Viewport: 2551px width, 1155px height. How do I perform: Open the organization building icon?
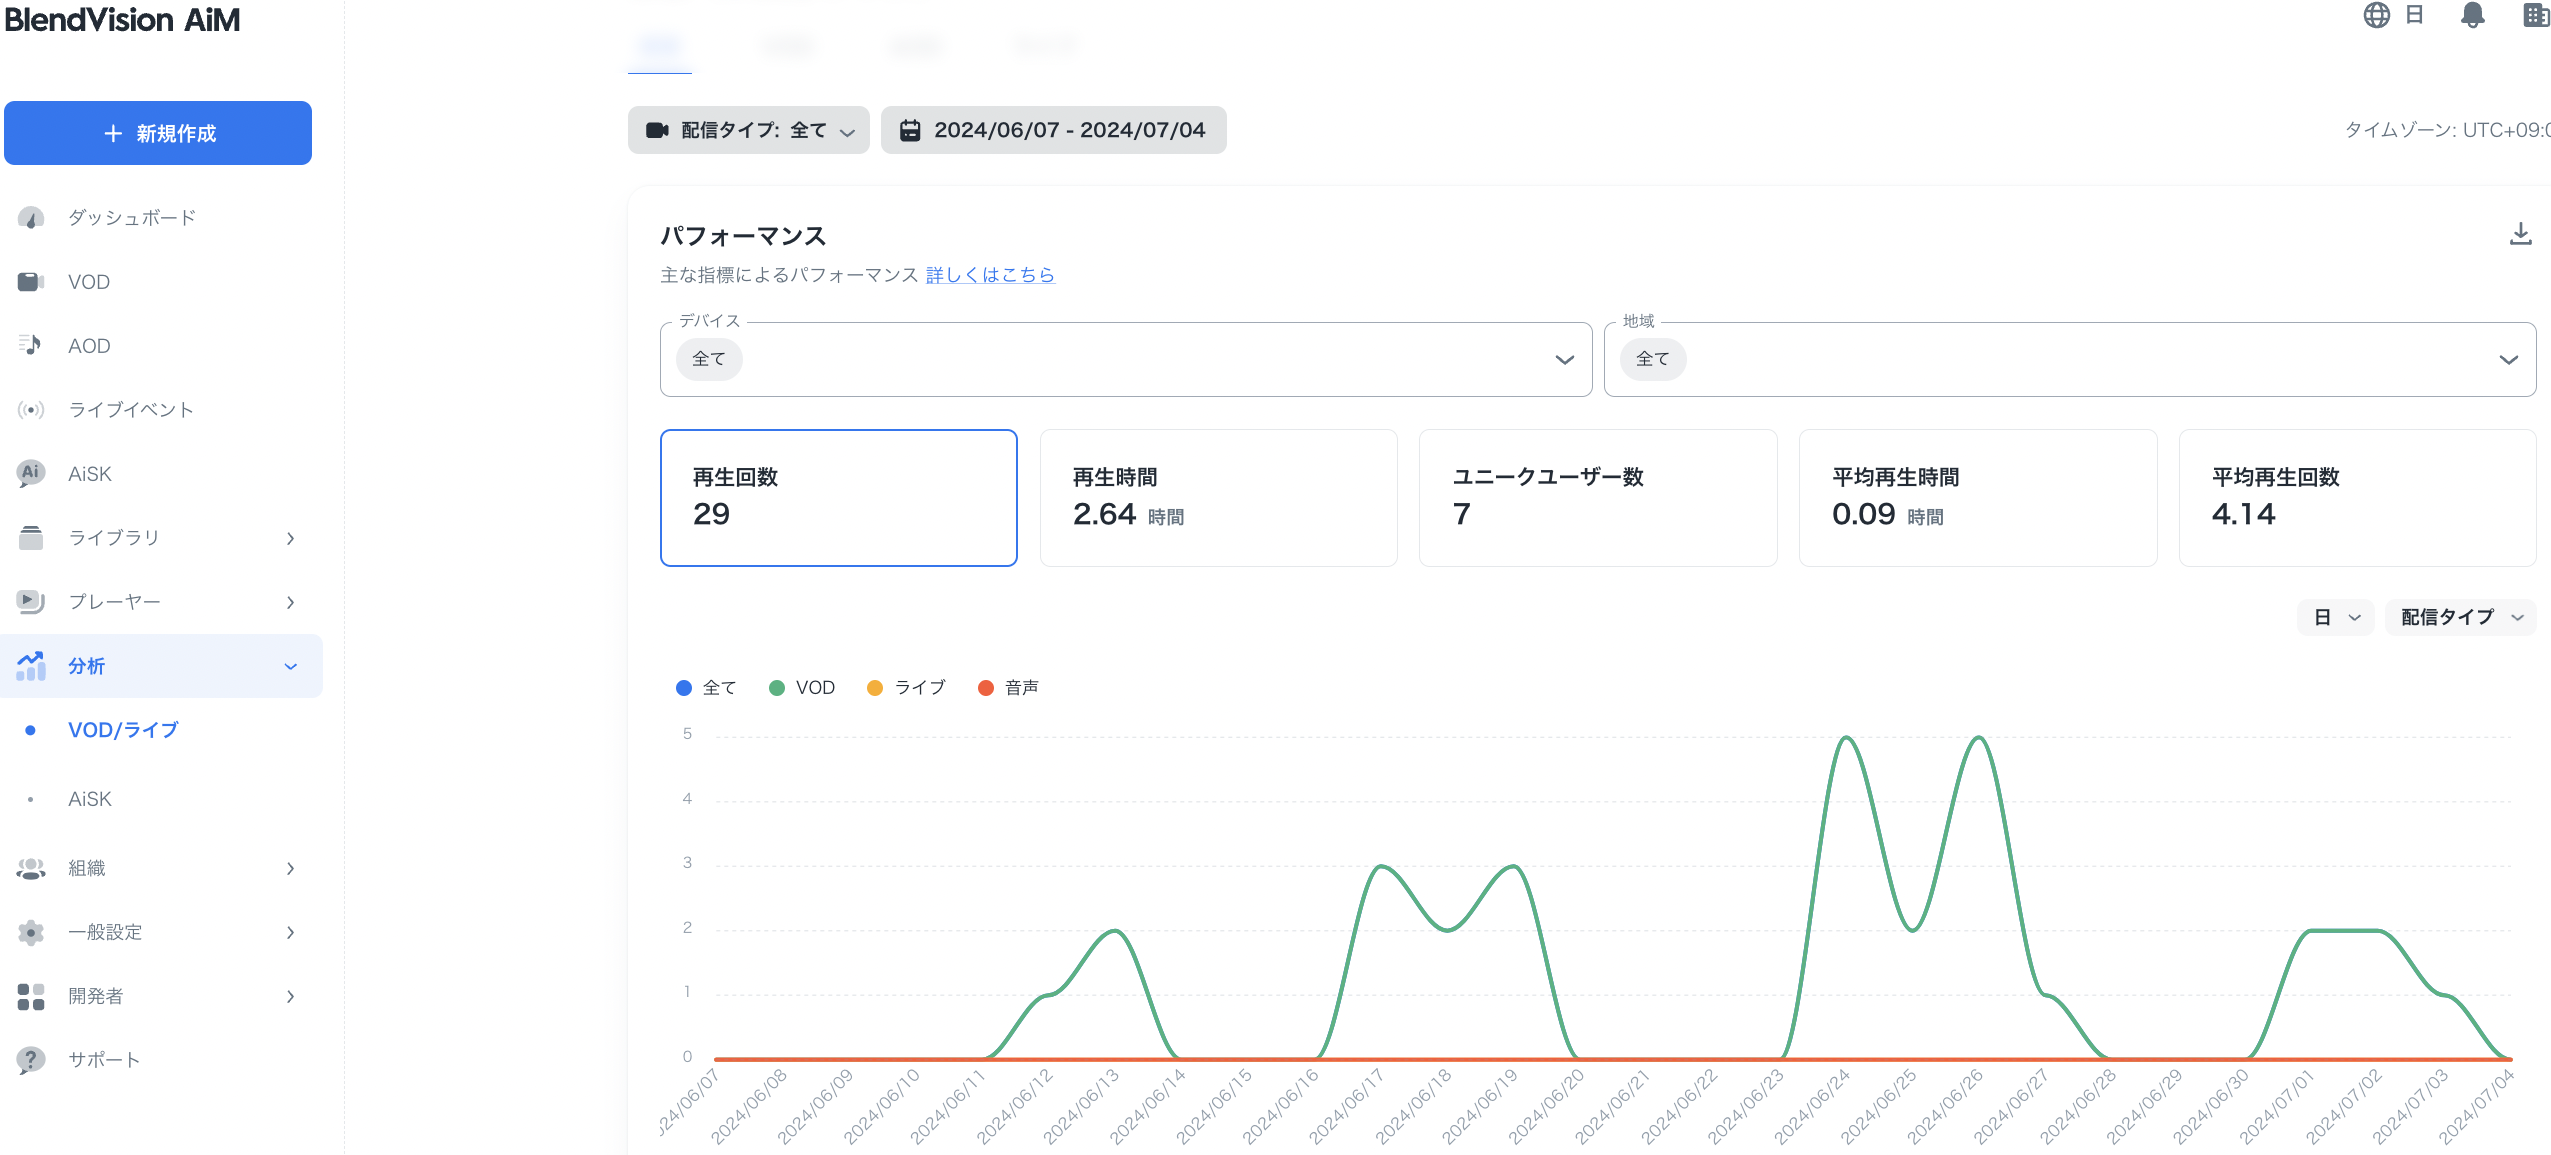[x=2535, y=16]
